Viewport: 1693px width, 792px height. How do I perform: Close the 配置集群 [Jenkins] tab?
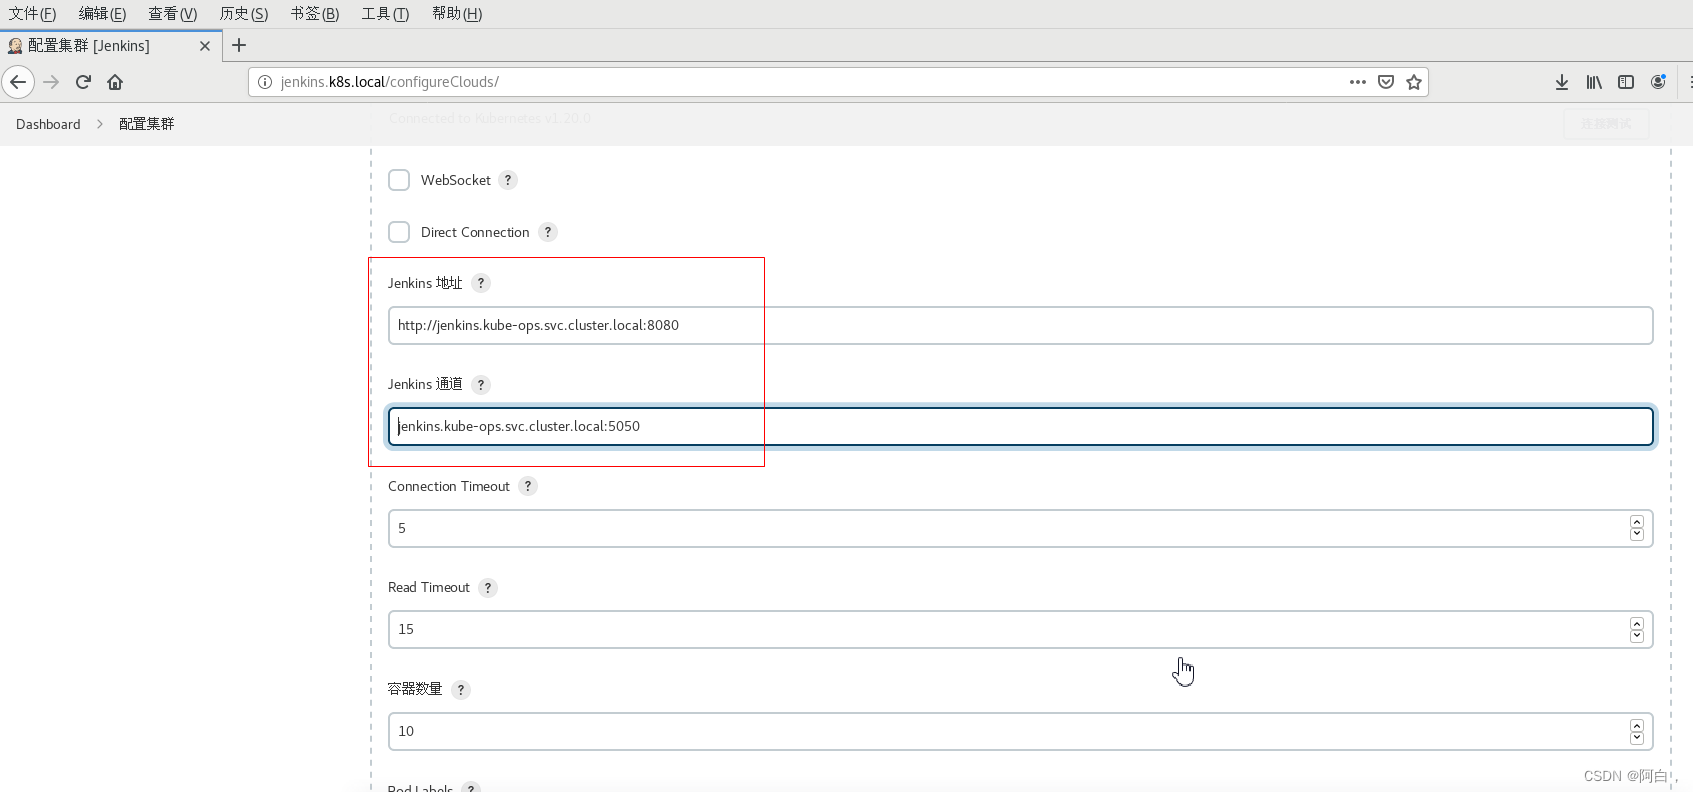coord(205,46)
